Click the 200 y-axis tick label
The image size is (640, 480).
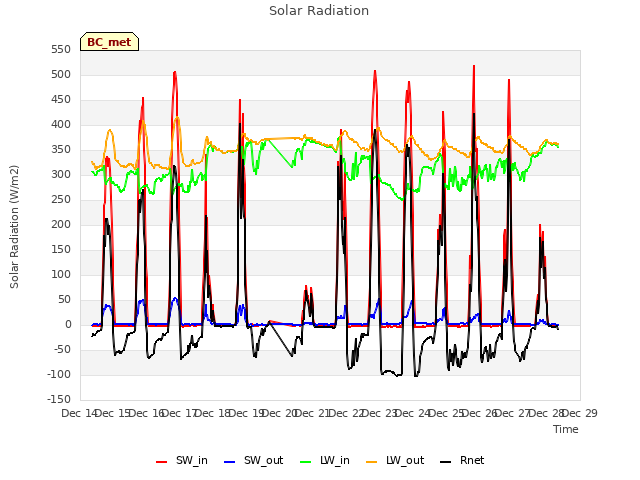point(61,224)
